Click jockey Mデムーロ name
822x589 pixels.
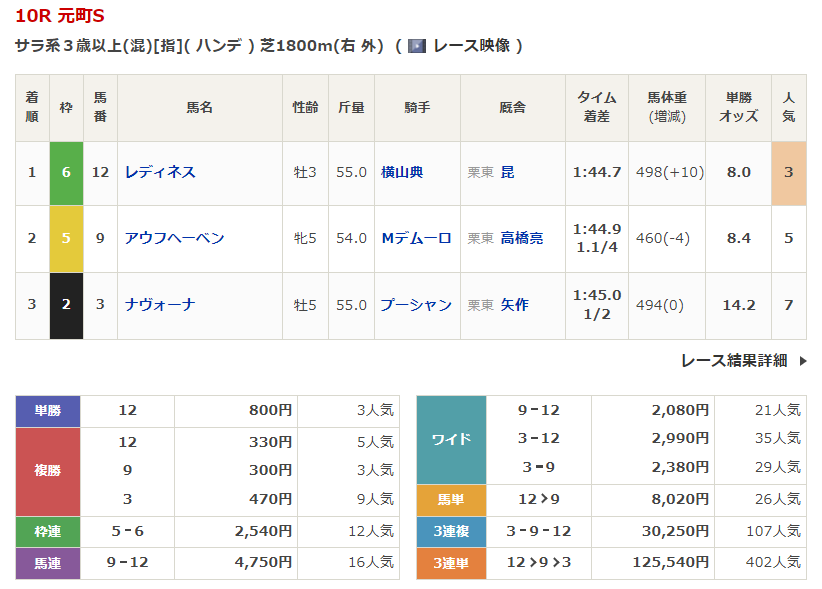pyautogui.click(x=416, y=238)
